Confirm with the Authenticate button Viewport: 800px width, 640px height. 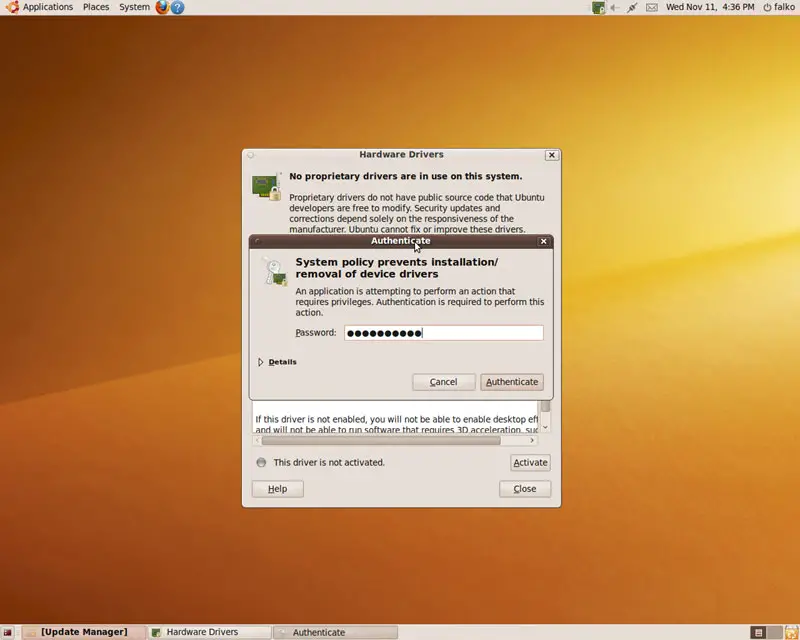point(512,382)
